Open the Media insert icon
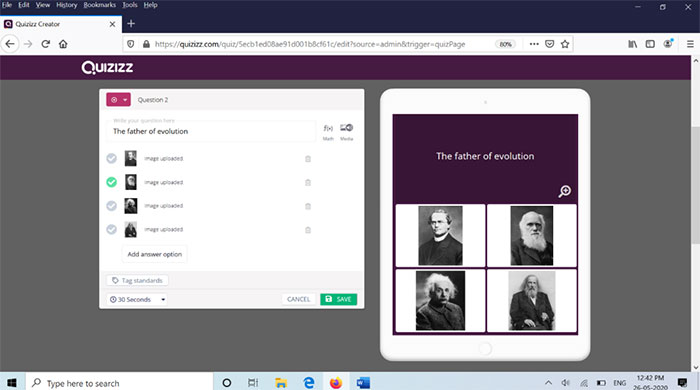Image resolution: width=700 pixels, height=390 pixels. (346, 128)
